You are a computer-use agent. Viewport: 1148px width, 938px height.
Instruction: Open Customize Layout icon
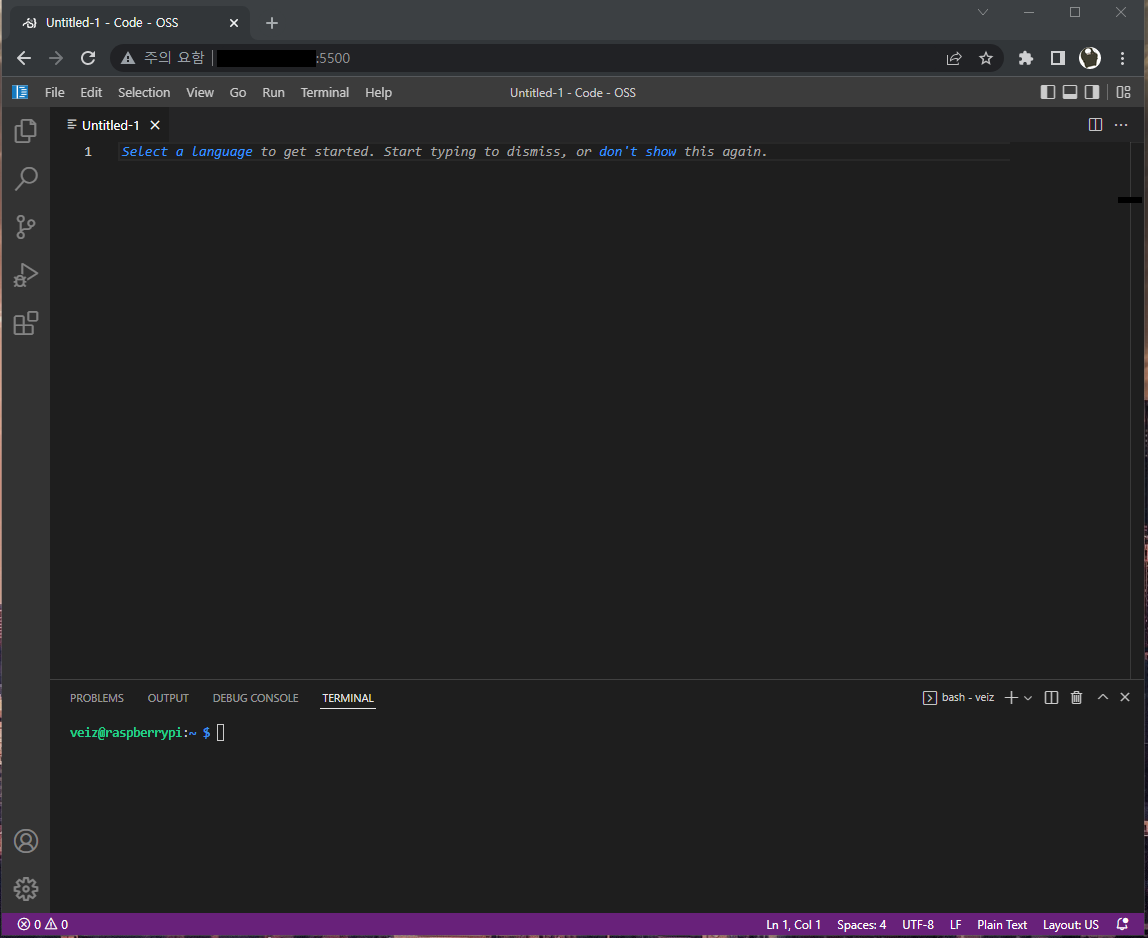pyautogui.click(x=1123, y=92)
